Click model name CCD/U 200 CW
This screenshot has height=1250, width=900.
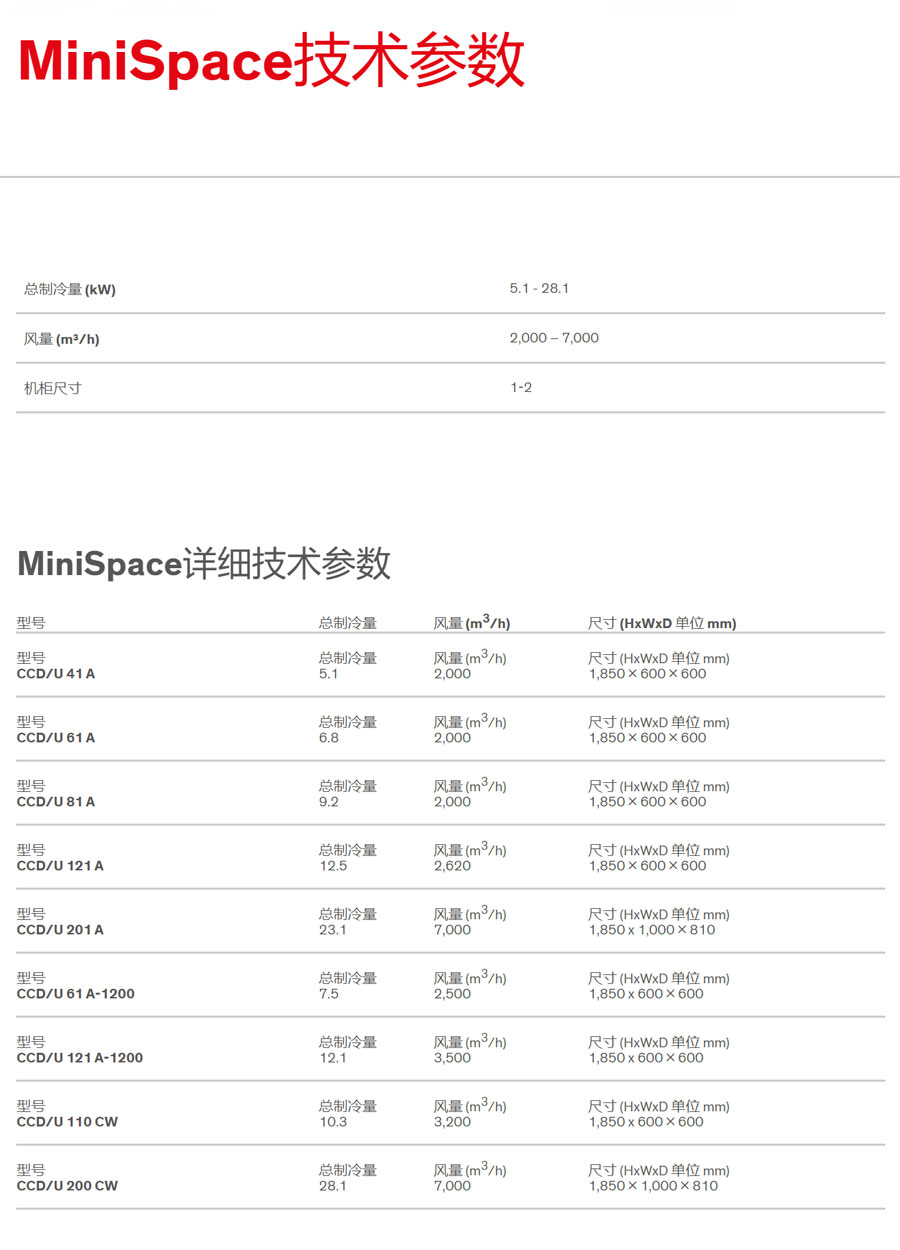(x=67, y=1186)
